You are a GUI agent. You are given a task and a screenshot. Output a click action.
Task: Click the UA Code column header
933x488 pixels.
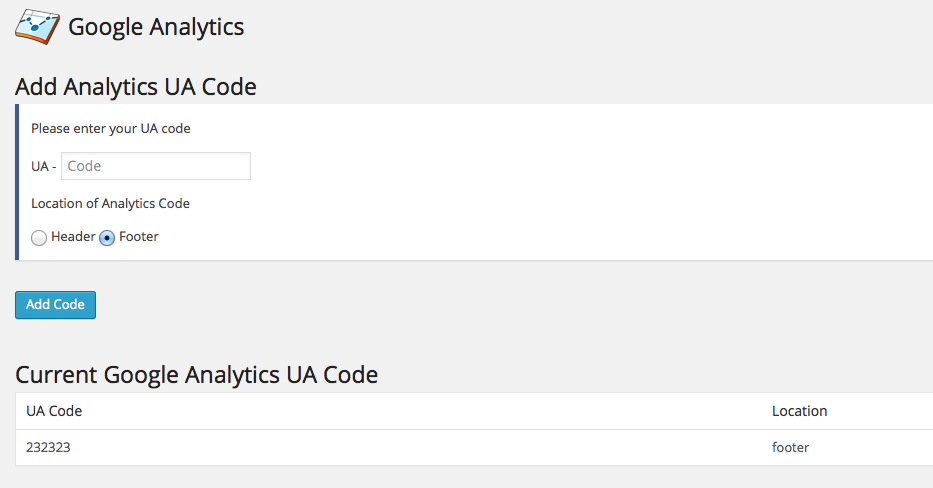pyautogui.click(x=54, y=411)
